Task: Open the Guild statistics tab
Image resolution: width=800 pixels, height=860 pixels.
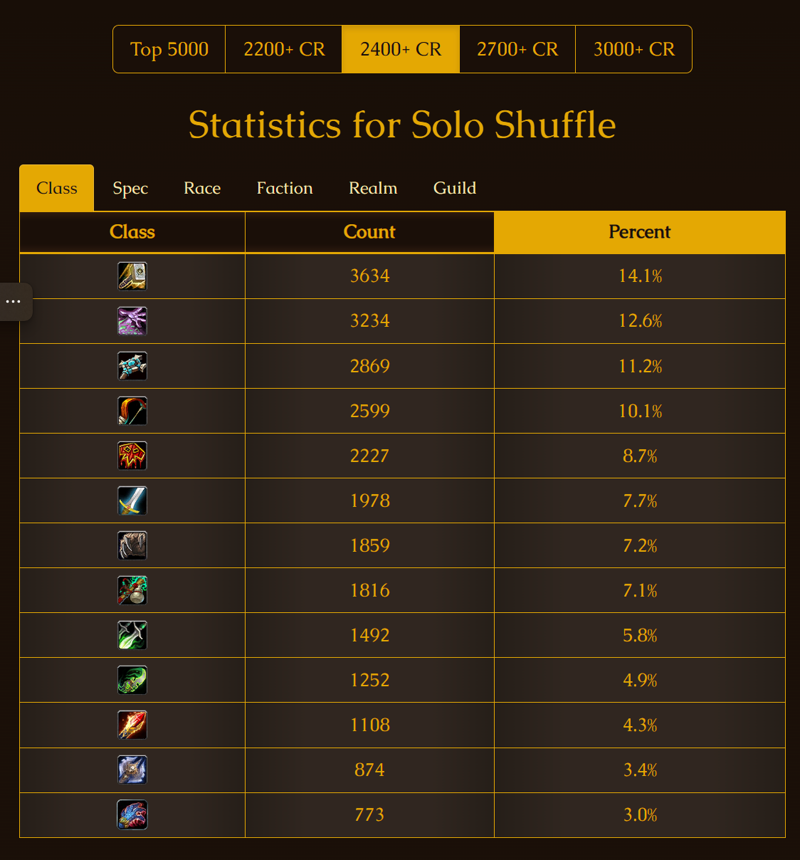Action: [455, 188]
